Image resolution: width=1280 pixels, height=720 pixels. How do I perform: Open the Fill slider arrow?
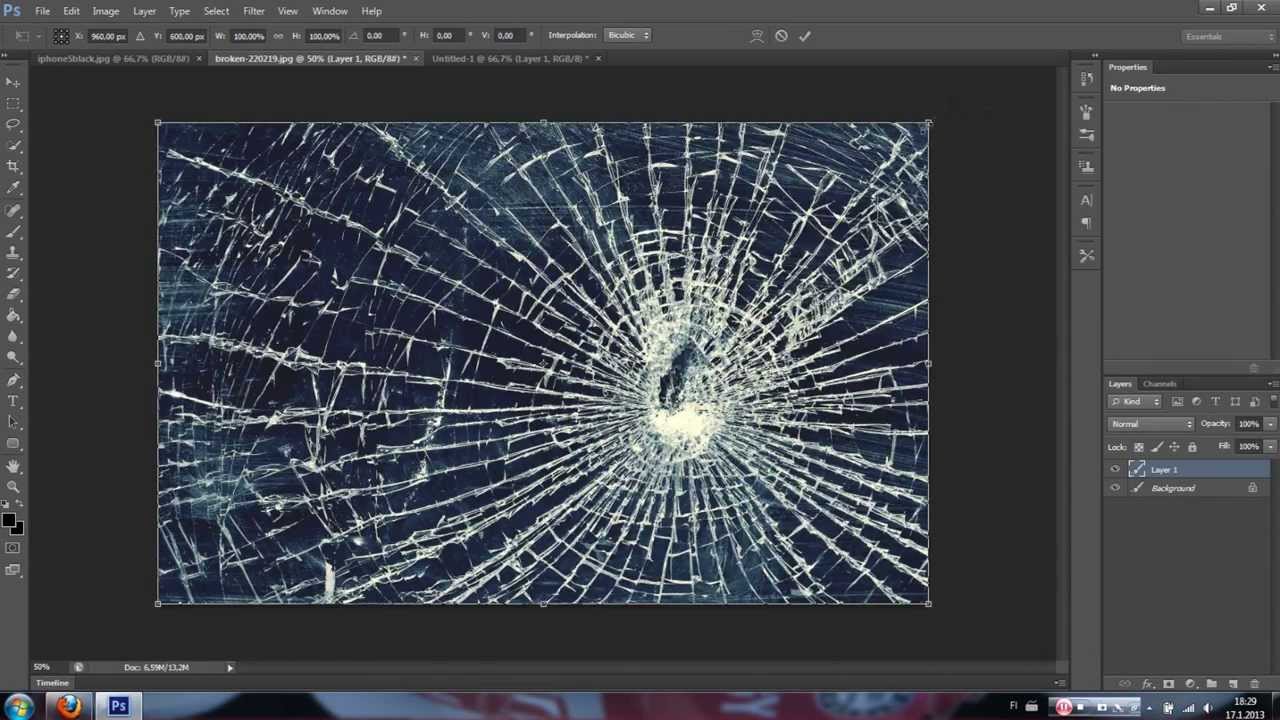coord(1270,447)
